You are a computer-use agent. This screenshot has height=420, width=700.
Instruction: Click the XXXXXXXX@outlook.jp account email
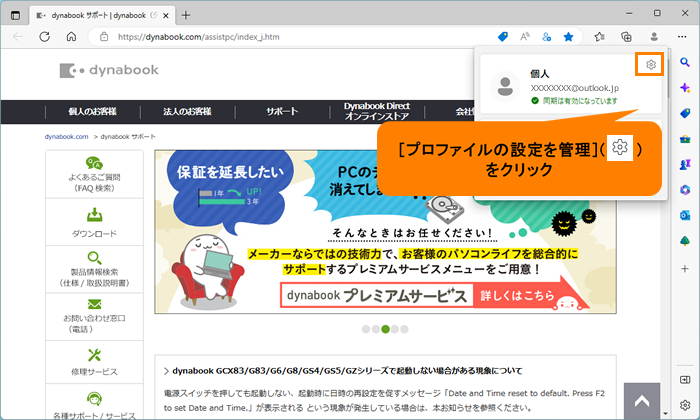tap(575, 88)
